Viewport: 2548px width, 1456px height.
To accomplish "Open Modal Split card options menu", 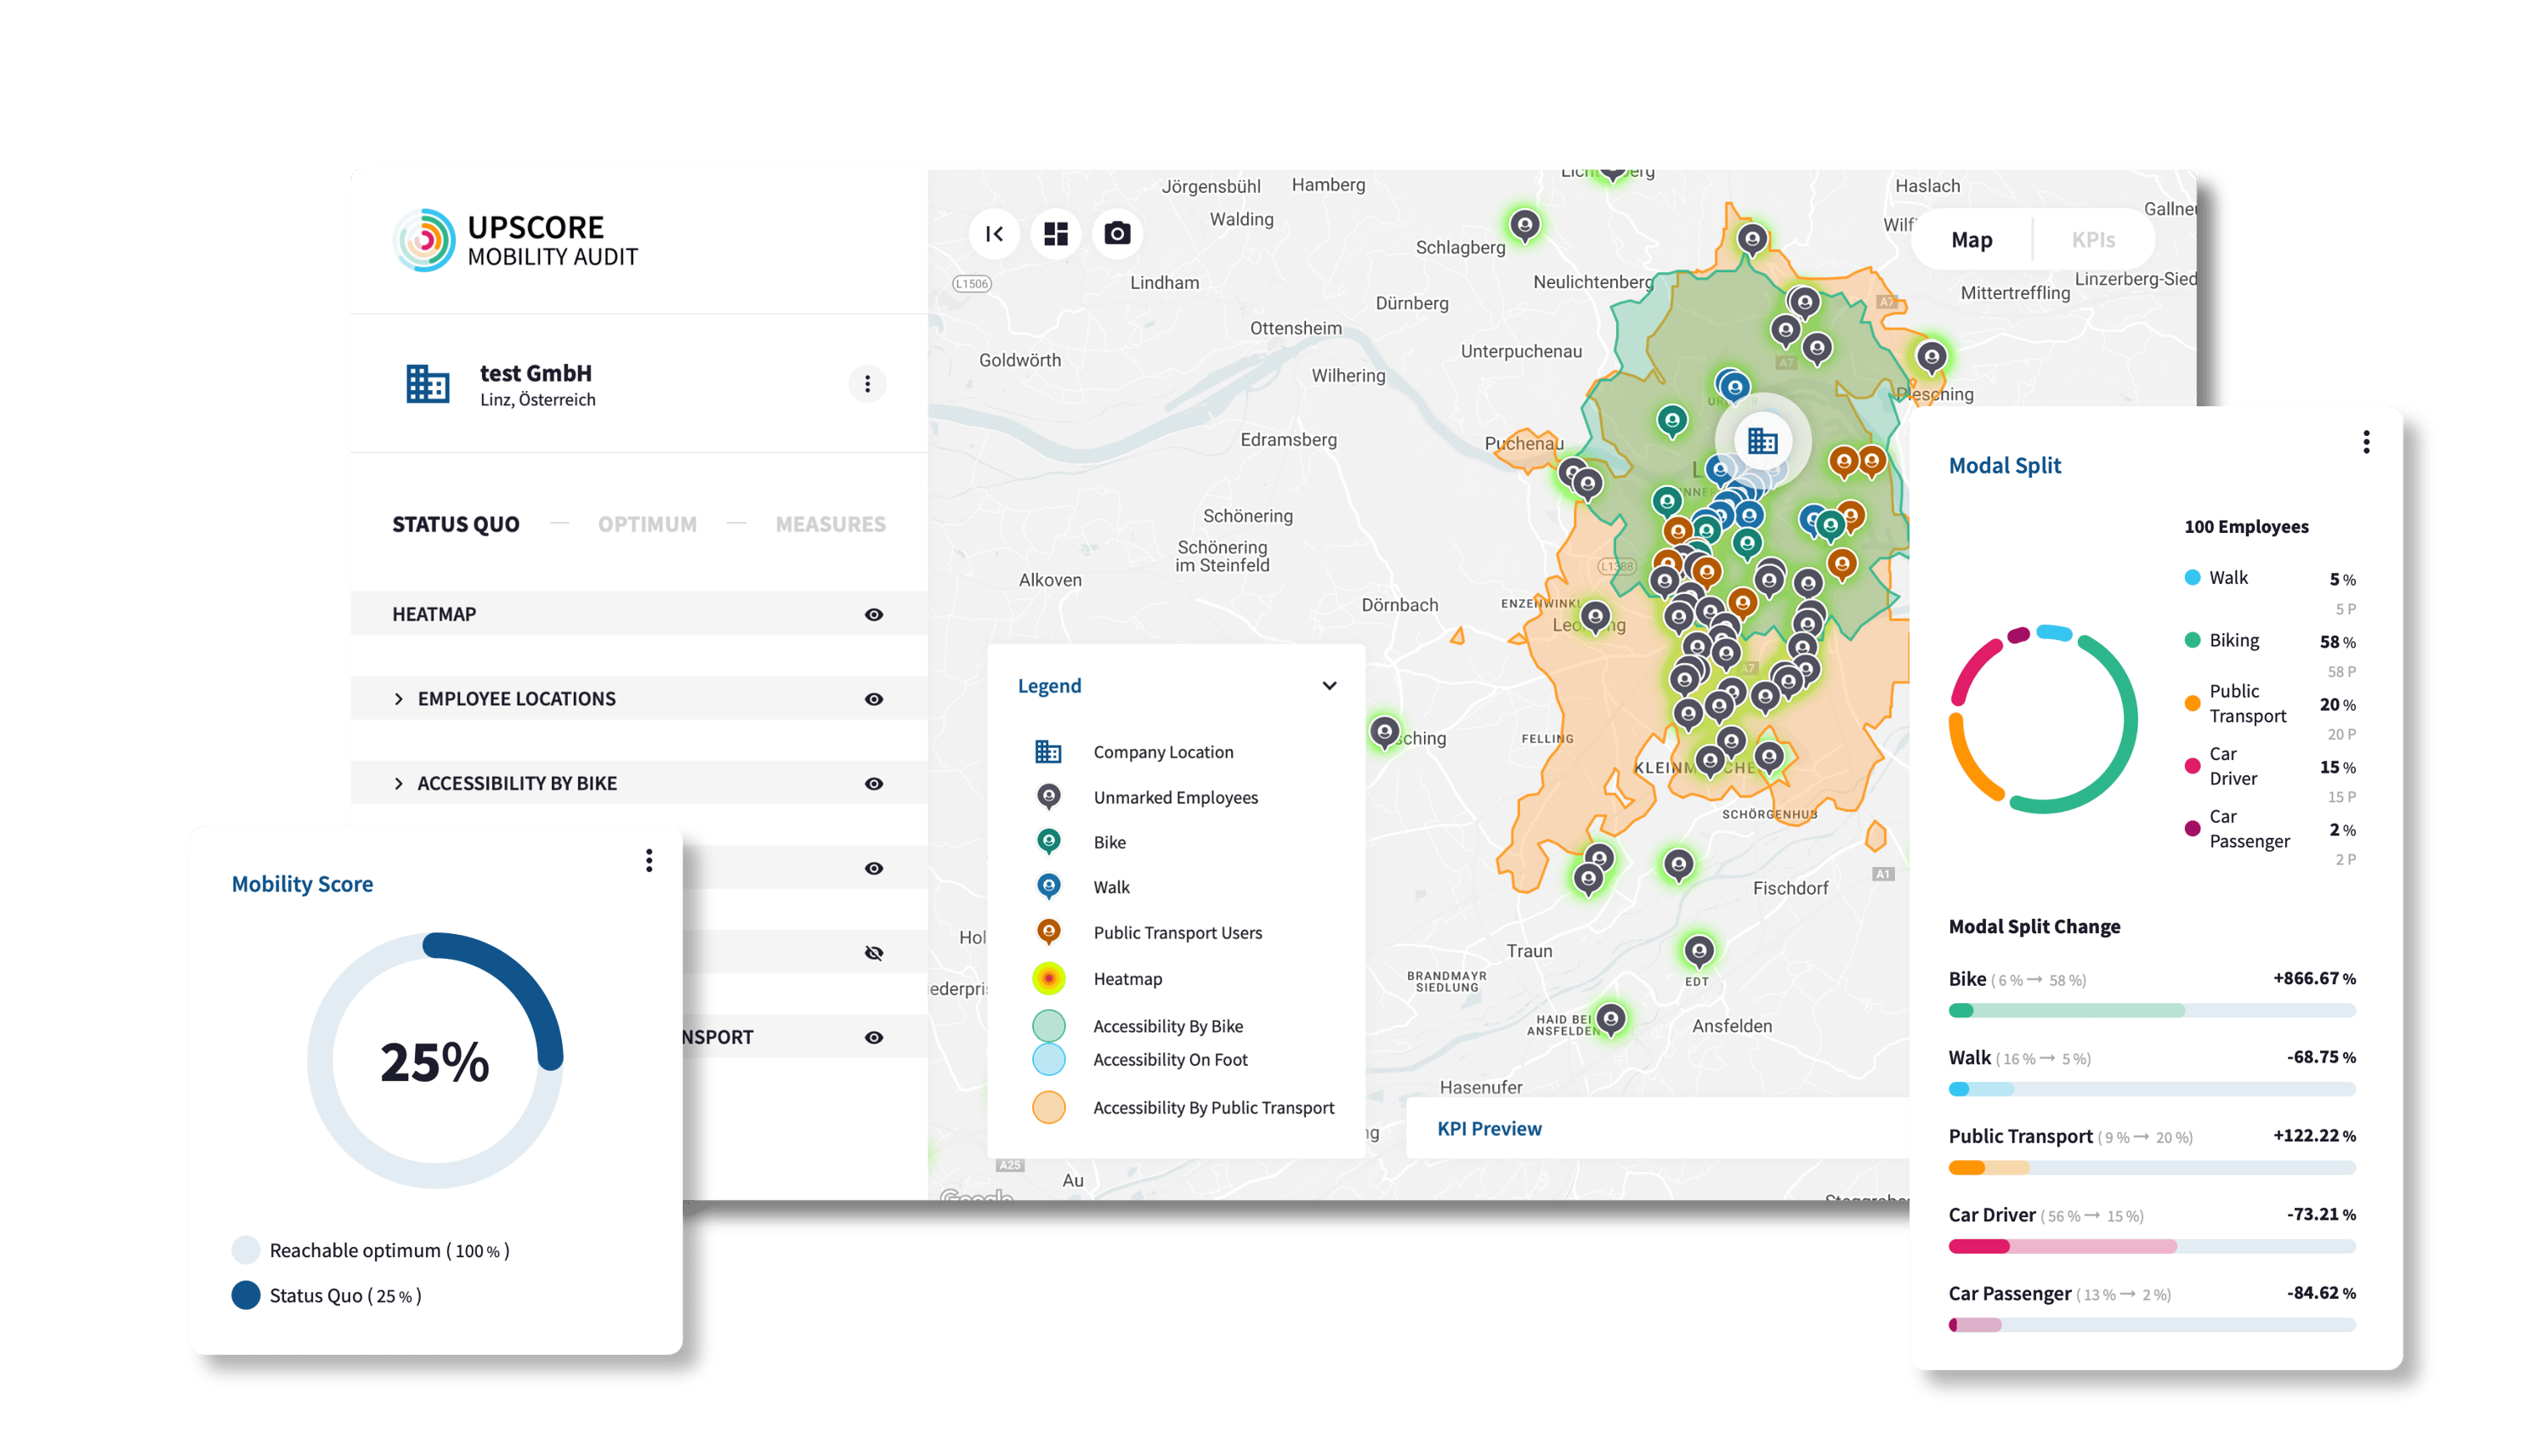I will 2365,442.
